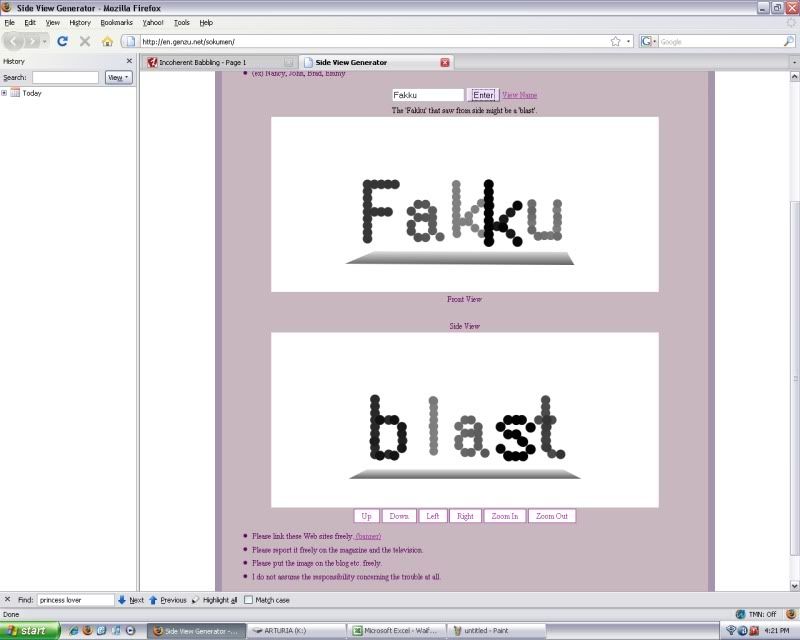Click the Reload page icon

point(62,42)
